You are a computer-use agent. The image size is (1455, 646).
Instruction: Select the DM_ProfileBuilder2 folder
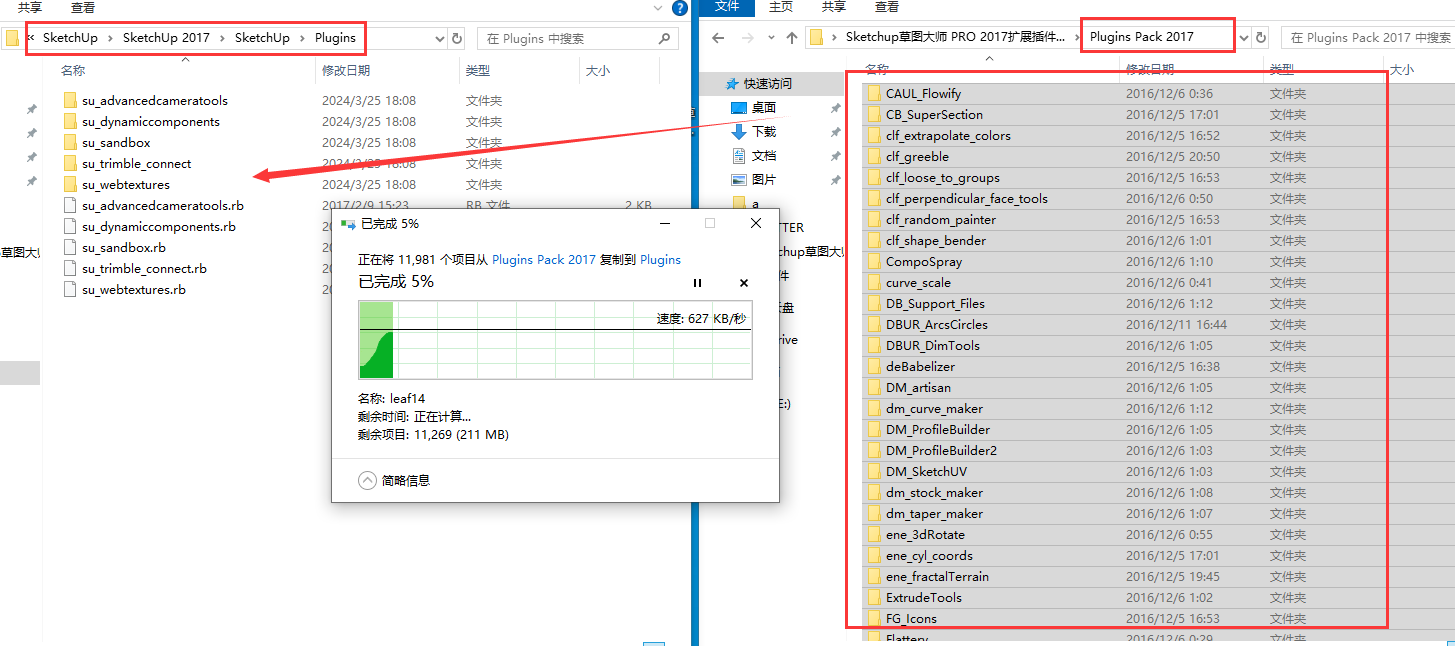pos(941,451)
